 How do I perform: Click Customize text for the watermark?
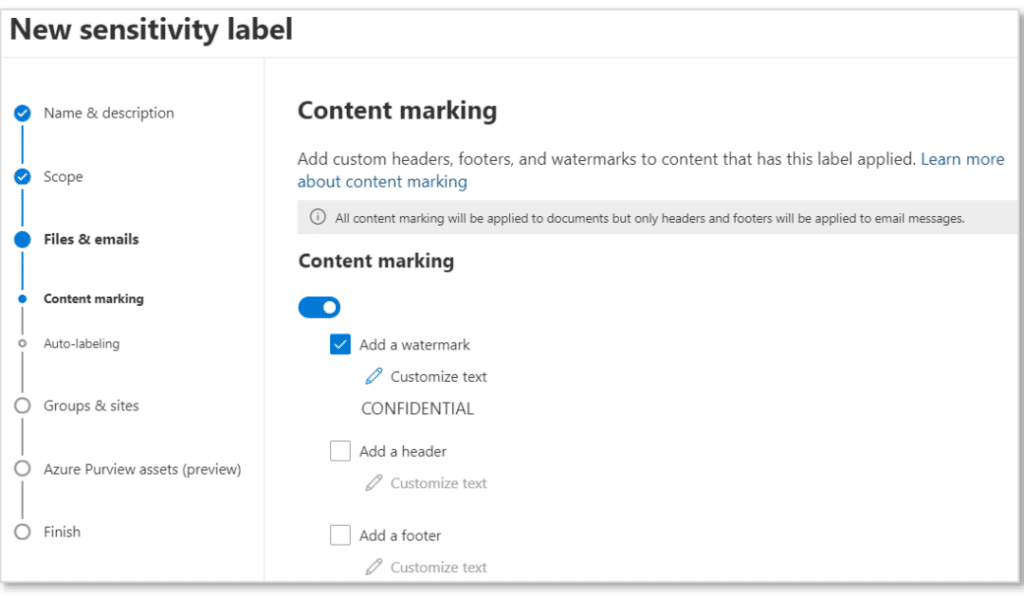click(x=438, y=377)
